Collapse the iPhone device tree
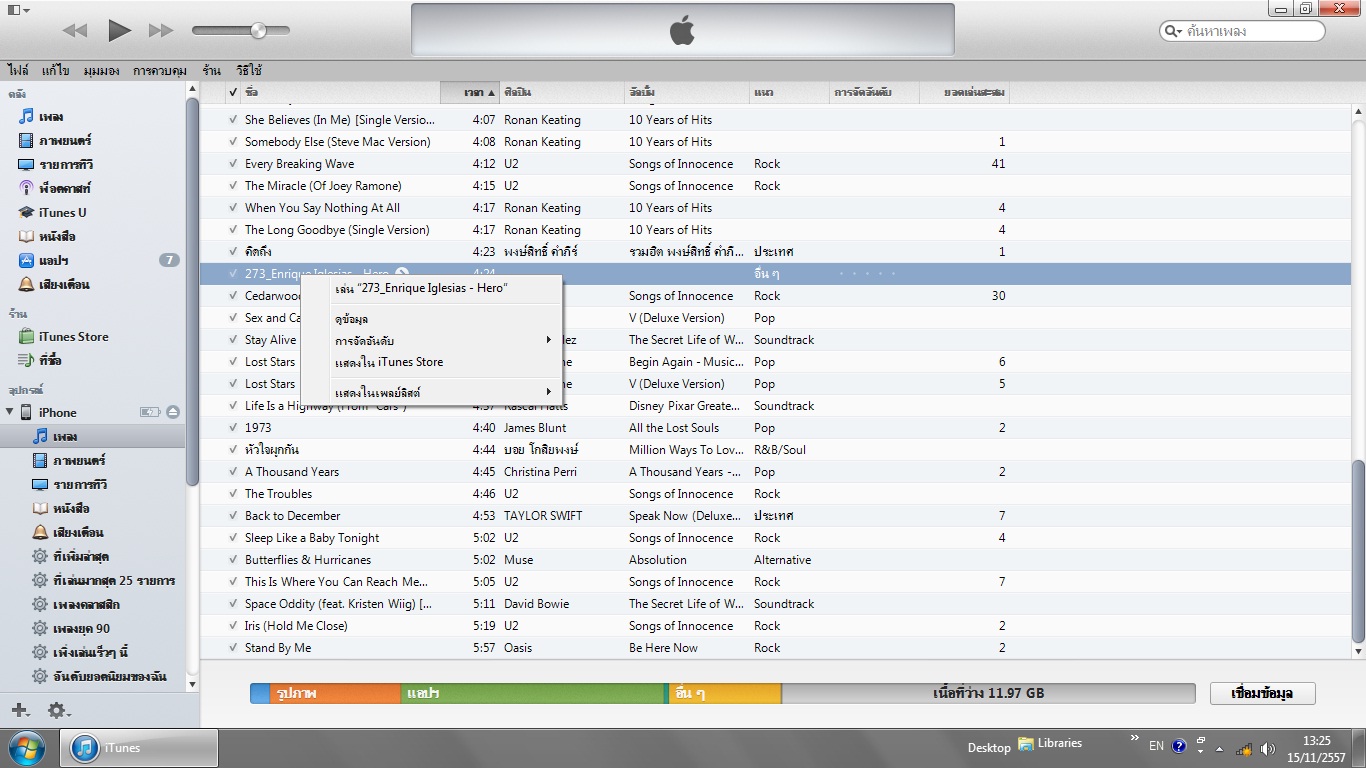Screen dimensions: 1366x768 tap(10, 412)
